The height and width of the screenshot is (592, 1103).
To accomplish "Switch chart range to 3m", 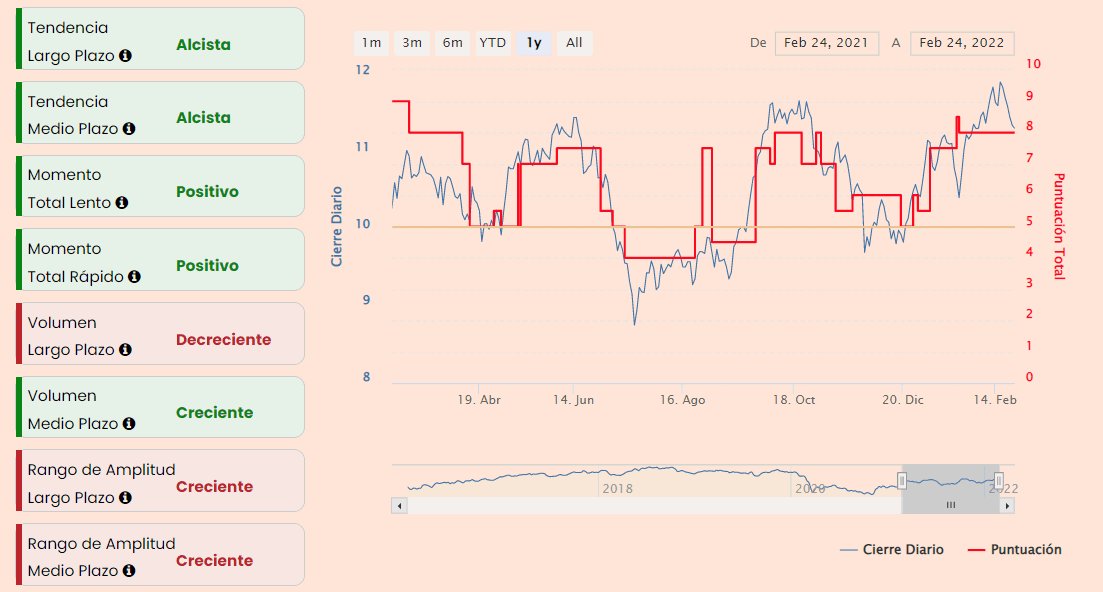I will click(412, 43).
